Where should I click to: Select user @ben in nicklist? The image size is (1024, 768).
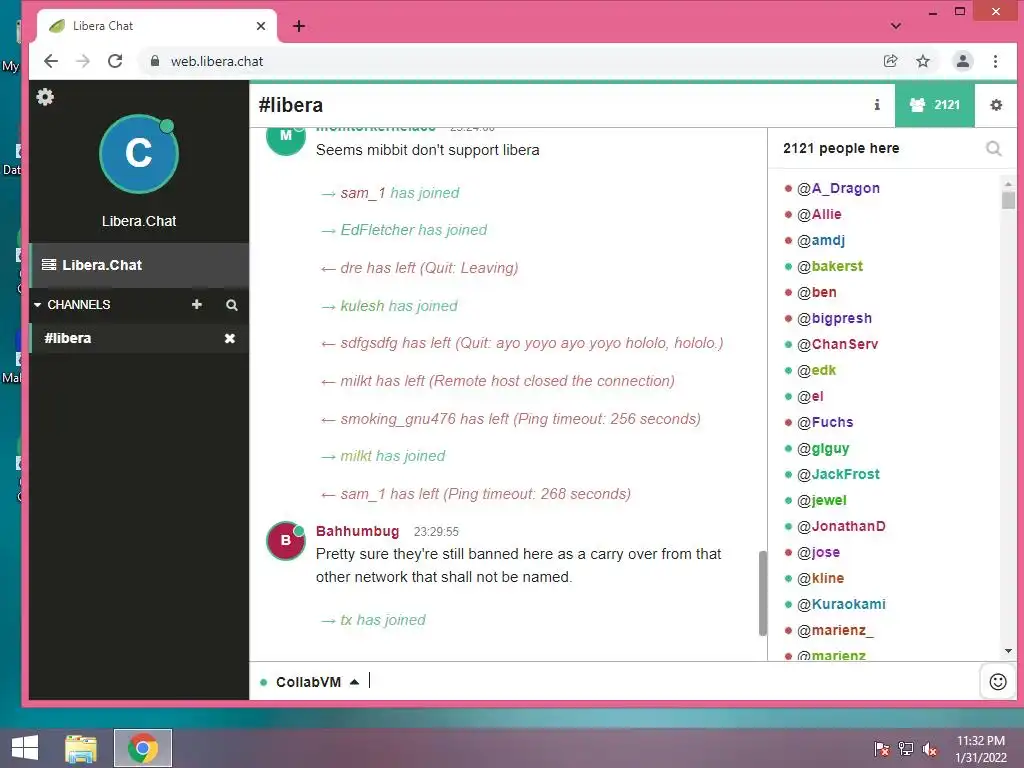pos(816,292)
